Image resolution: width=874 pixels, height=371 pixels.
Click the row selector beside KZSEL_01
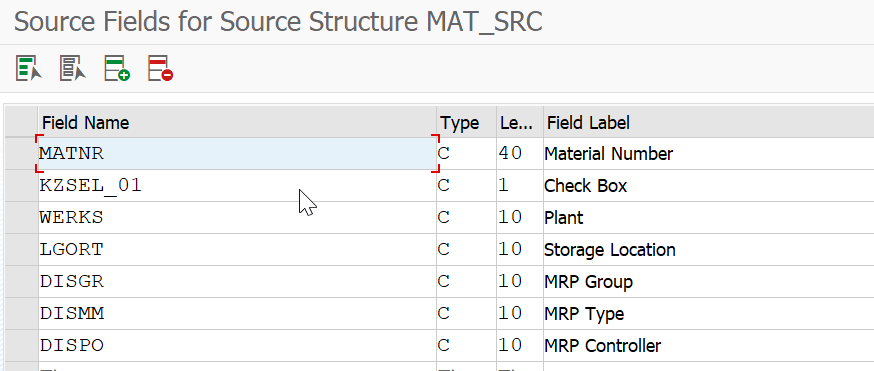21,186
